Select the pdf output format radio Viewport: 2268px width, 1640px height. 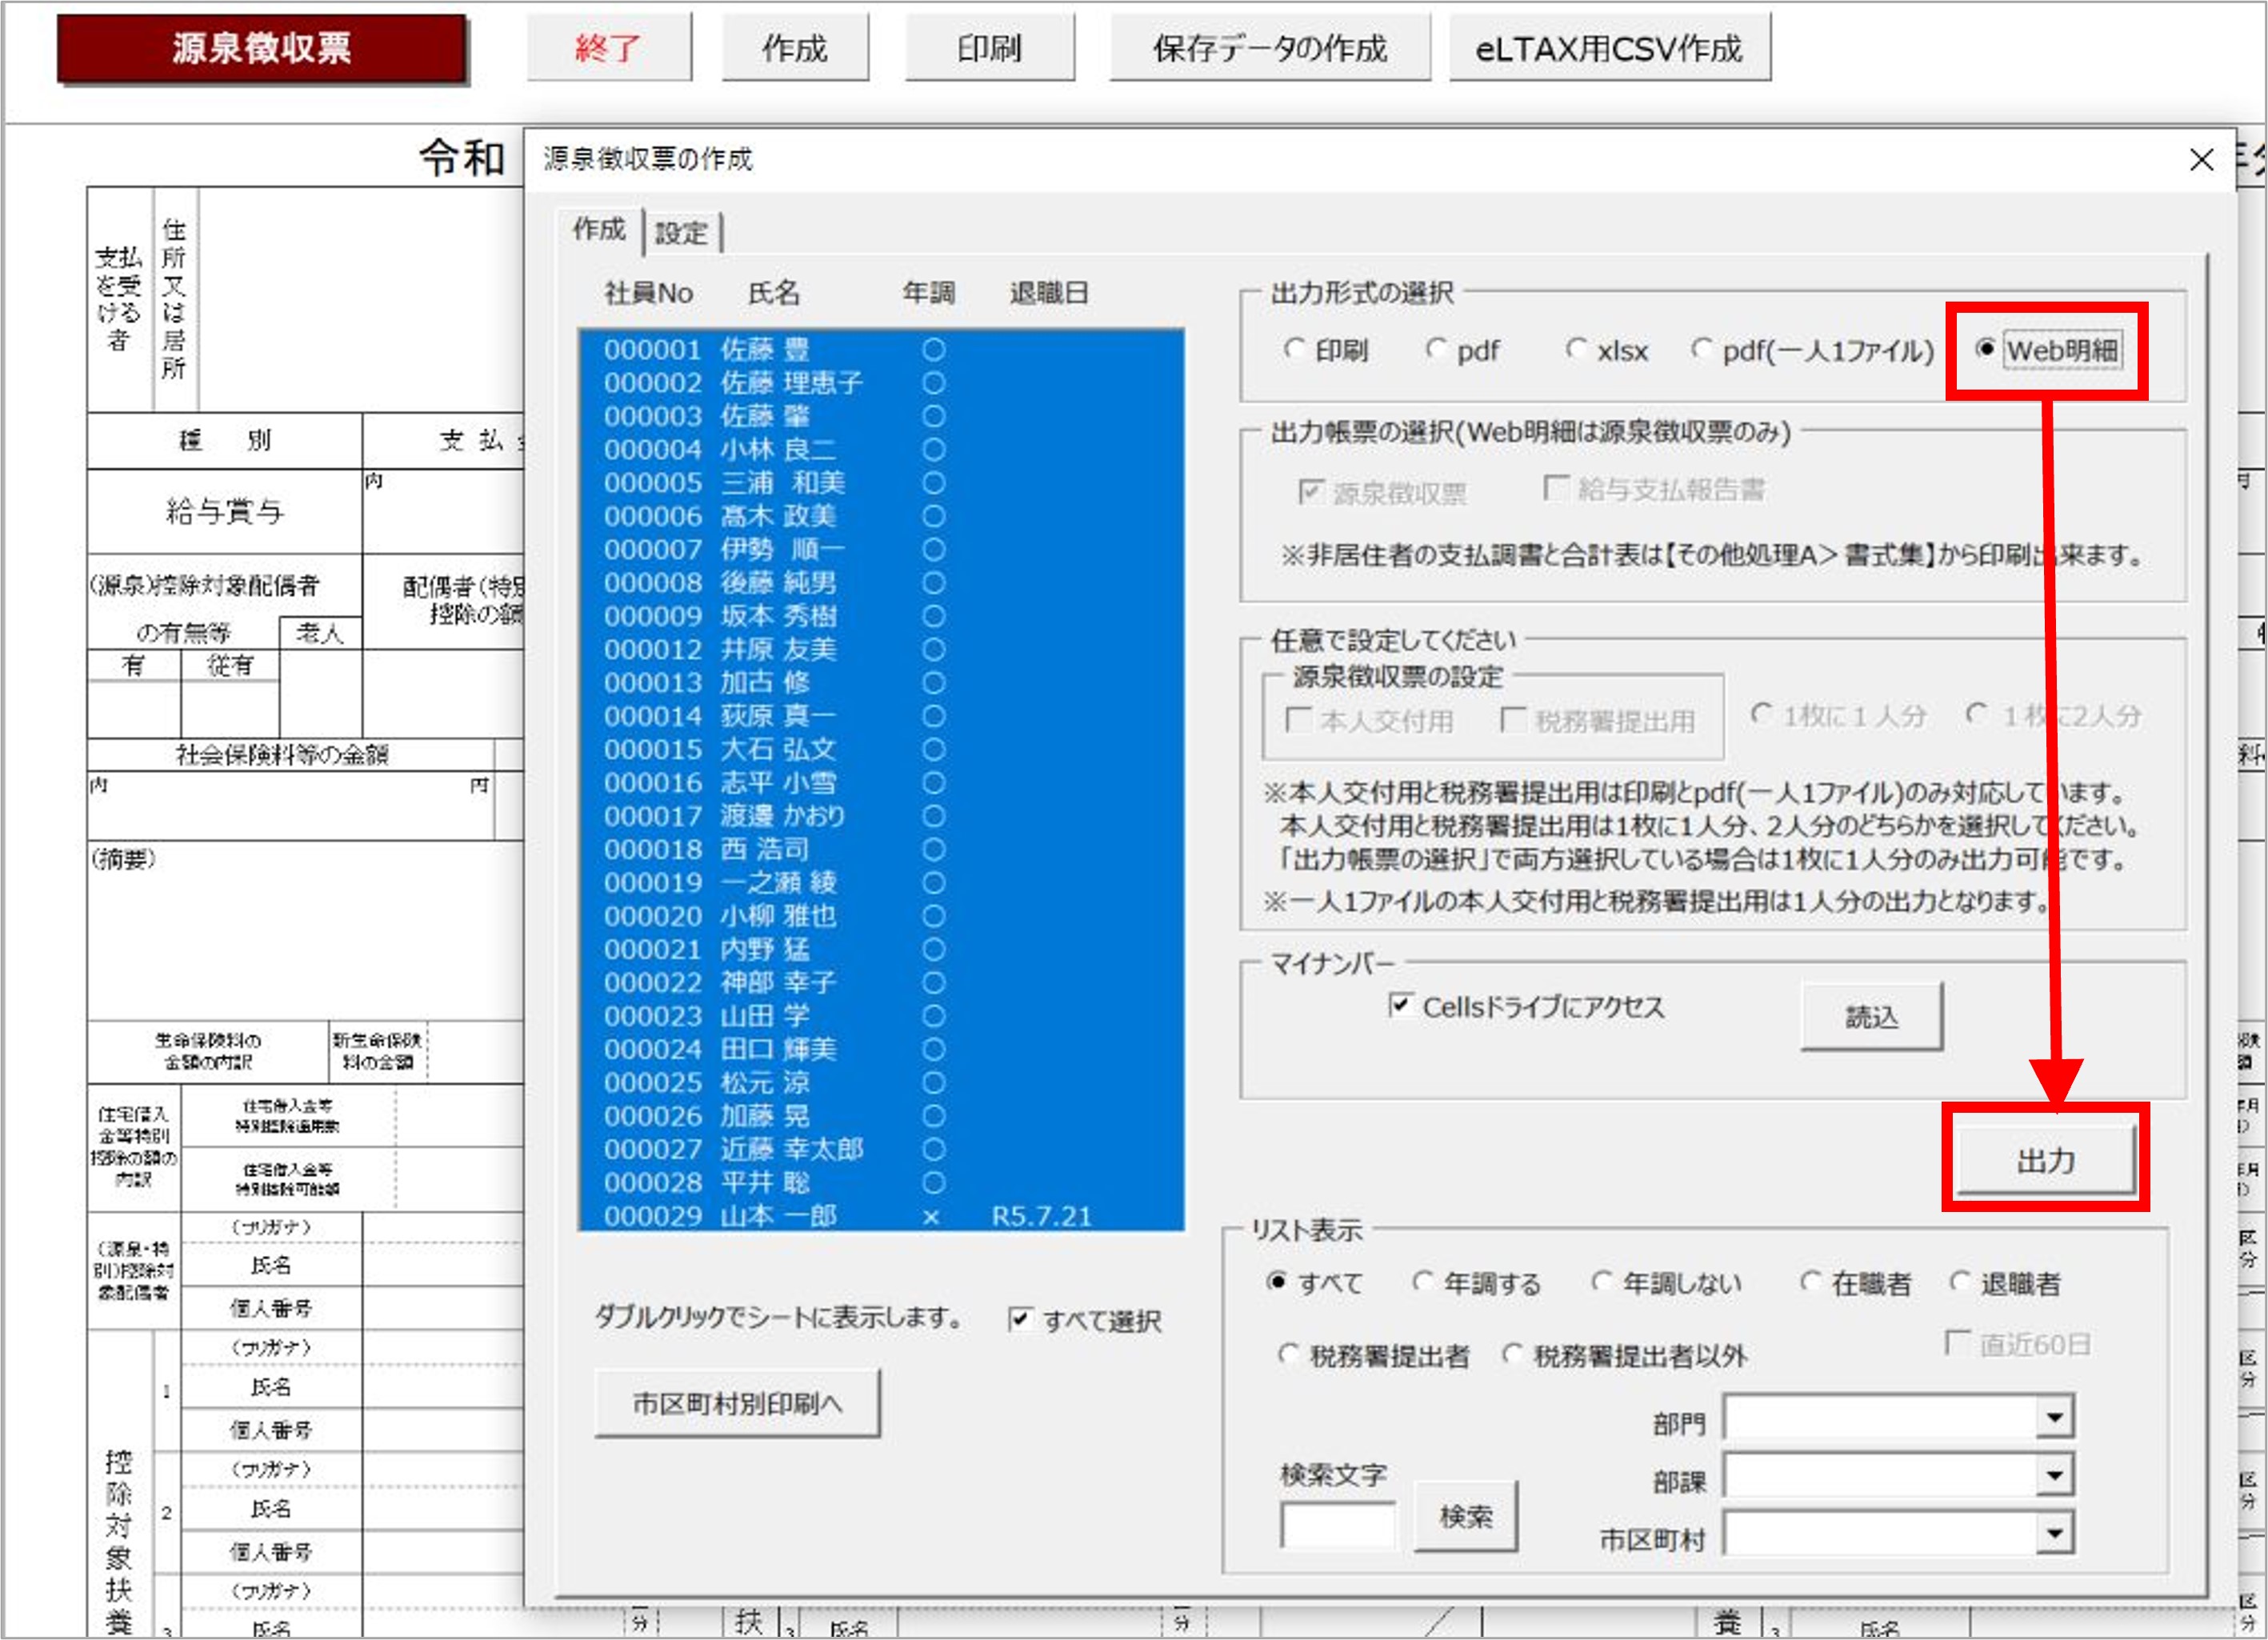click(1437, 350)
